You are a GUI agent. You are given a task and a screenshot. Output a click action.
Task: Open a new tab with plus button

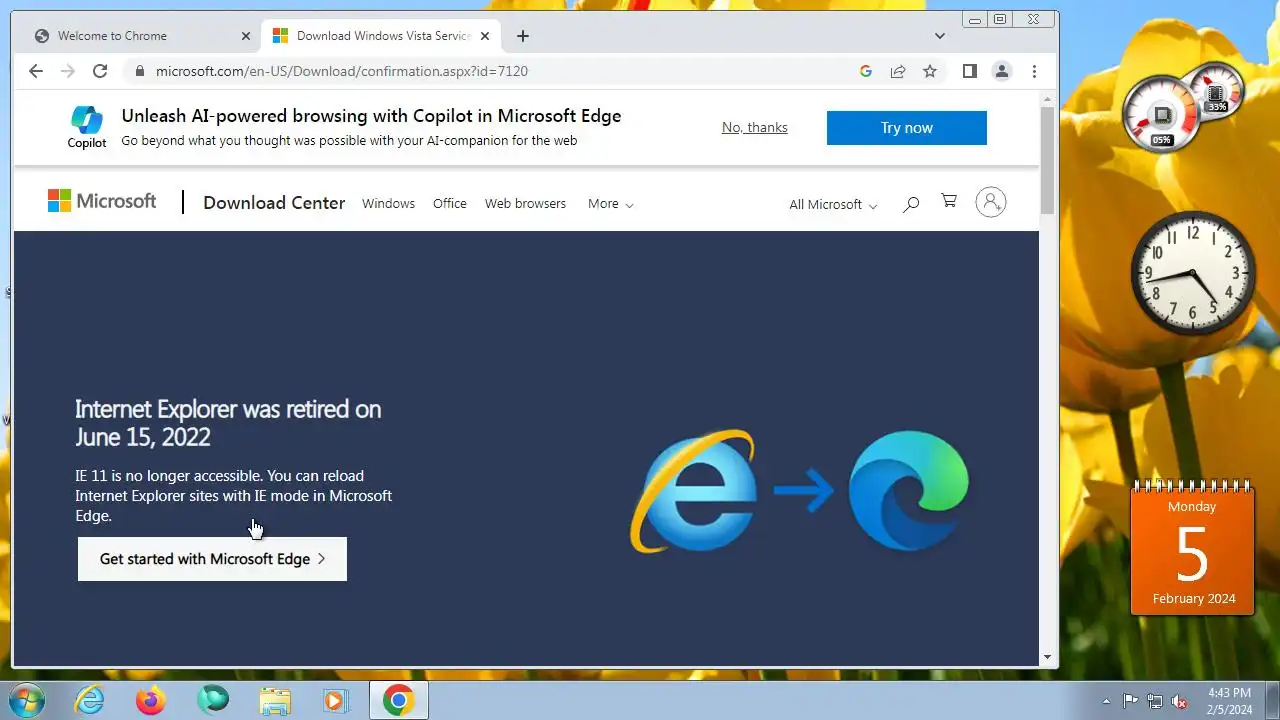(522, 36)
